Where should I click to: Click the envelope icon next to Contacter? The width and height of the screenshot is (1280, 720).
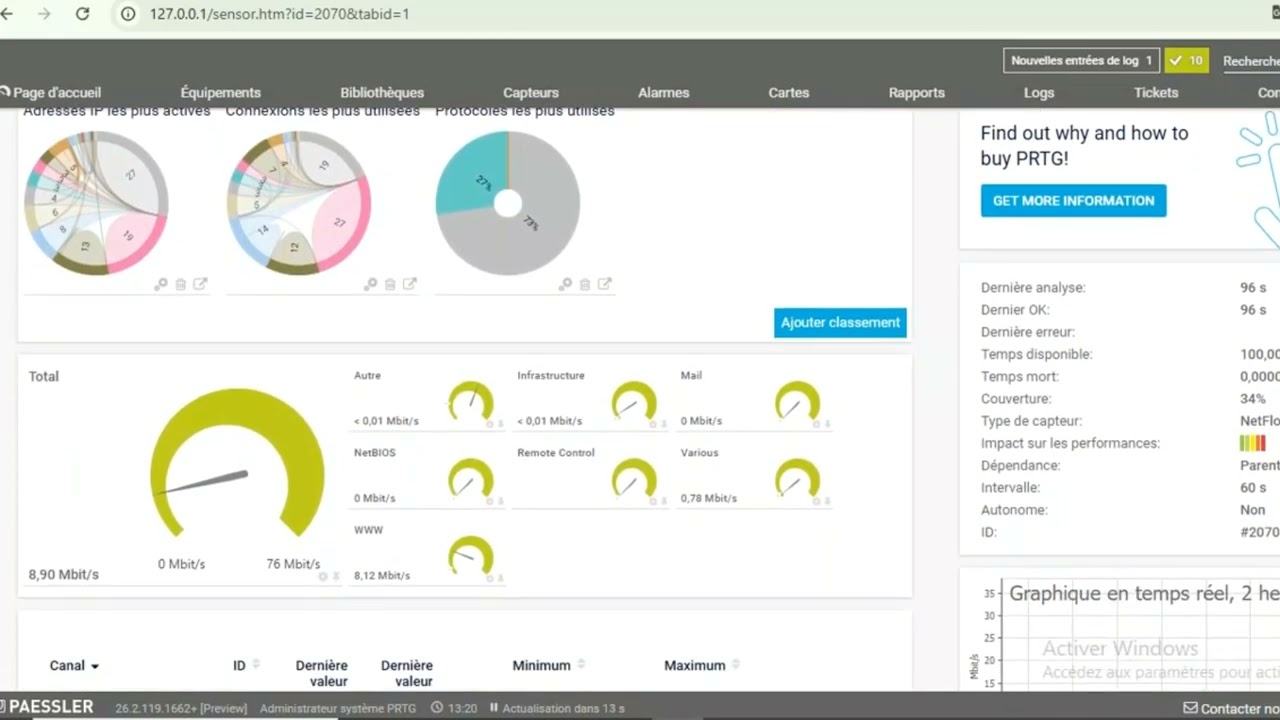(1190, 708)
